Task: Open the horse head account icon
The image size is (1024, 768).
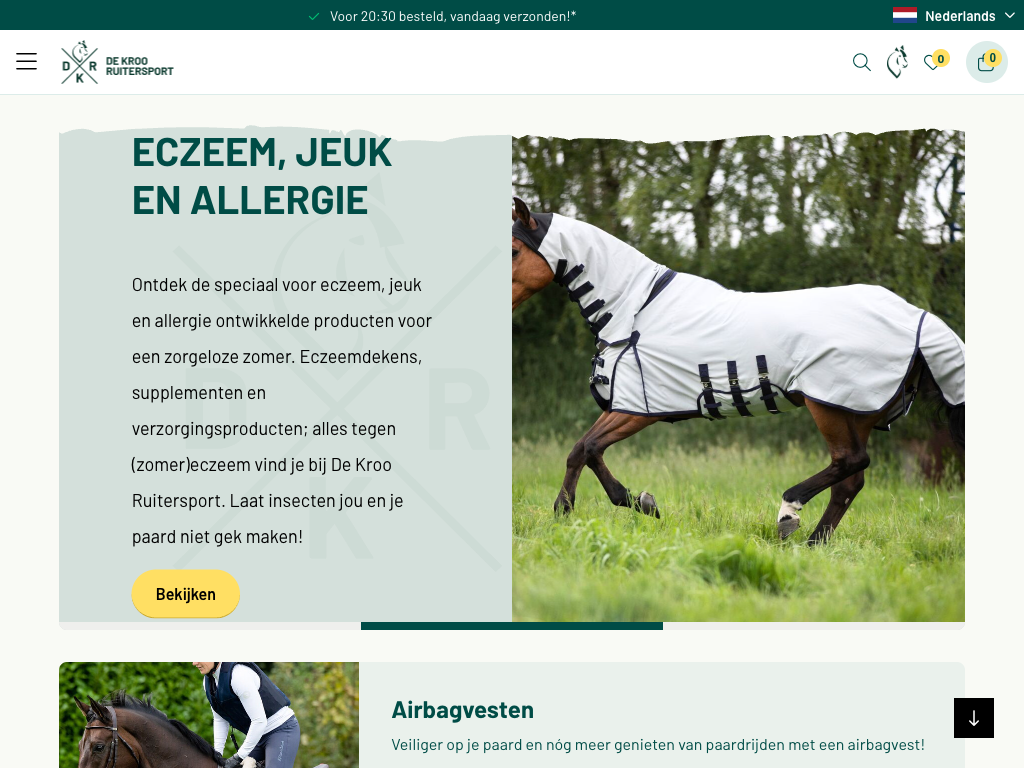Action: click(x=897, y=62)
